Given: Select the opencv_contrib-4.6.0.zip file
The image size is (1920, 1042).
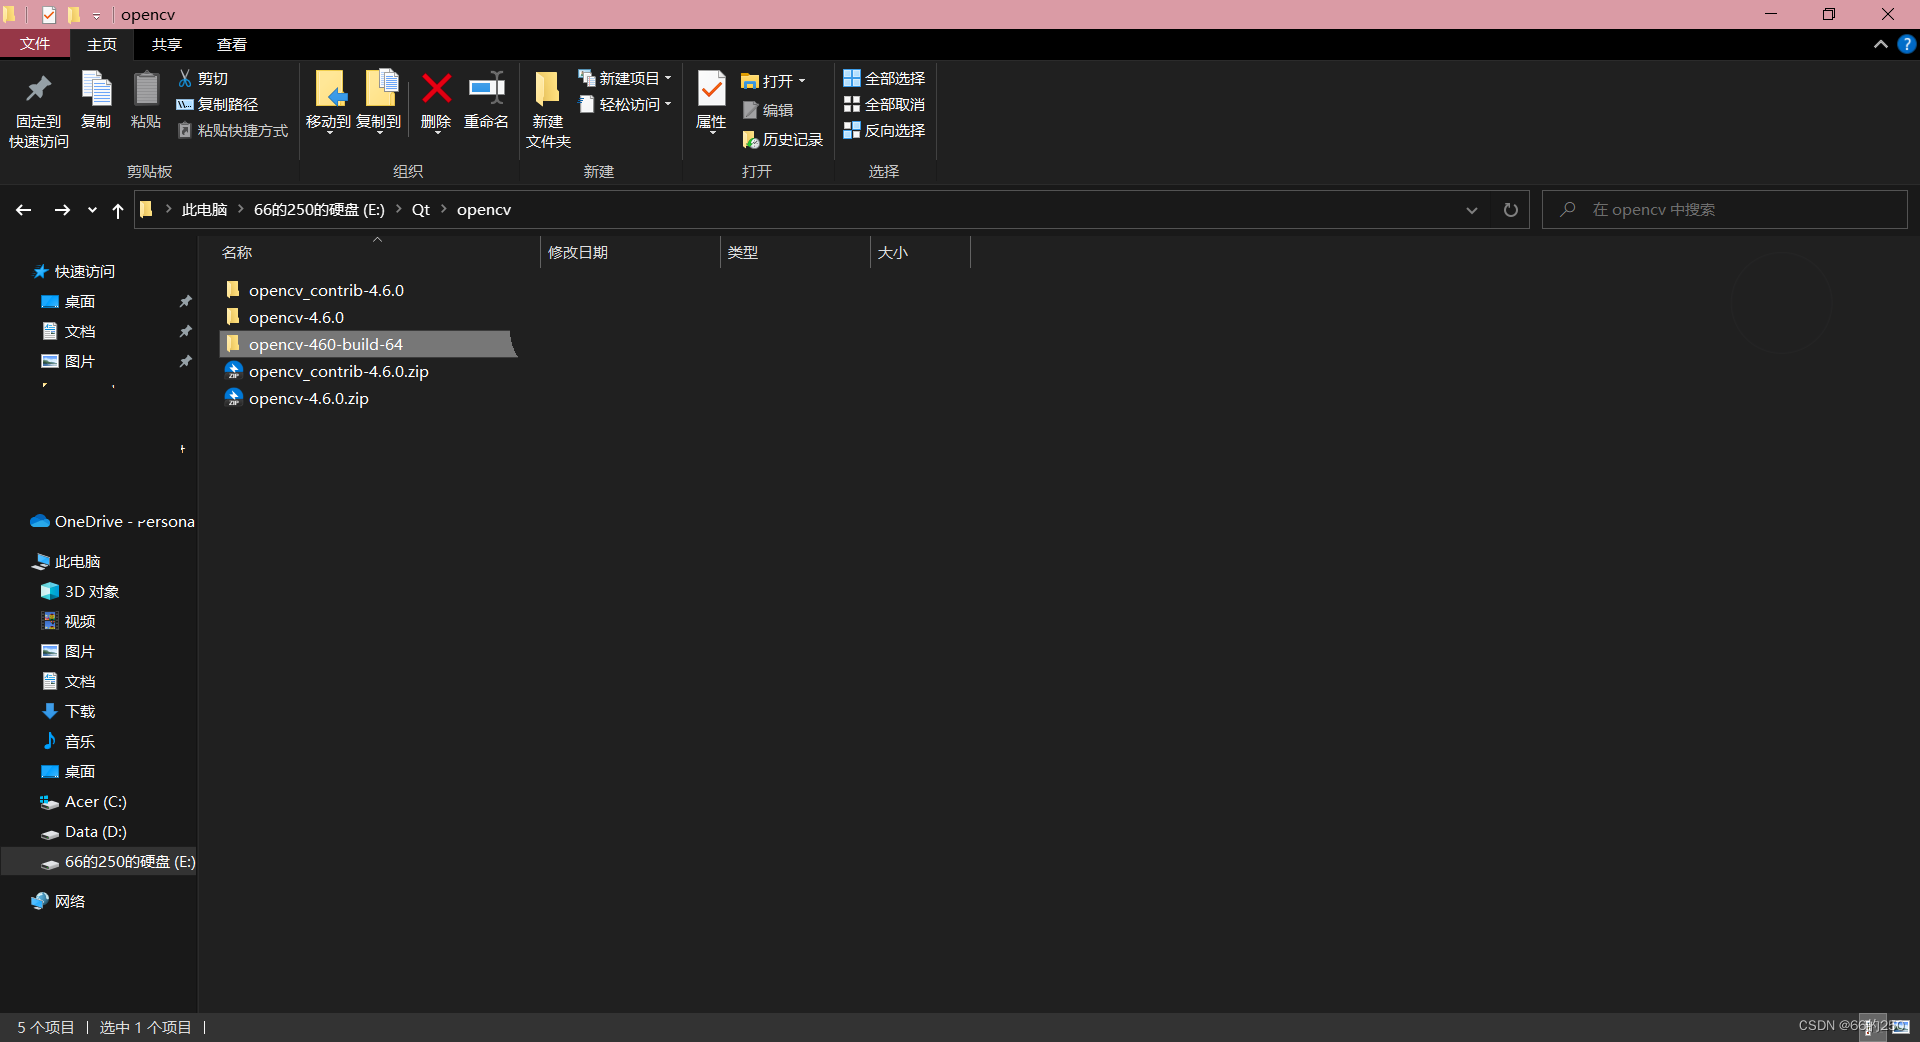Looking at the screenshot, I should [x=338, y=371].
